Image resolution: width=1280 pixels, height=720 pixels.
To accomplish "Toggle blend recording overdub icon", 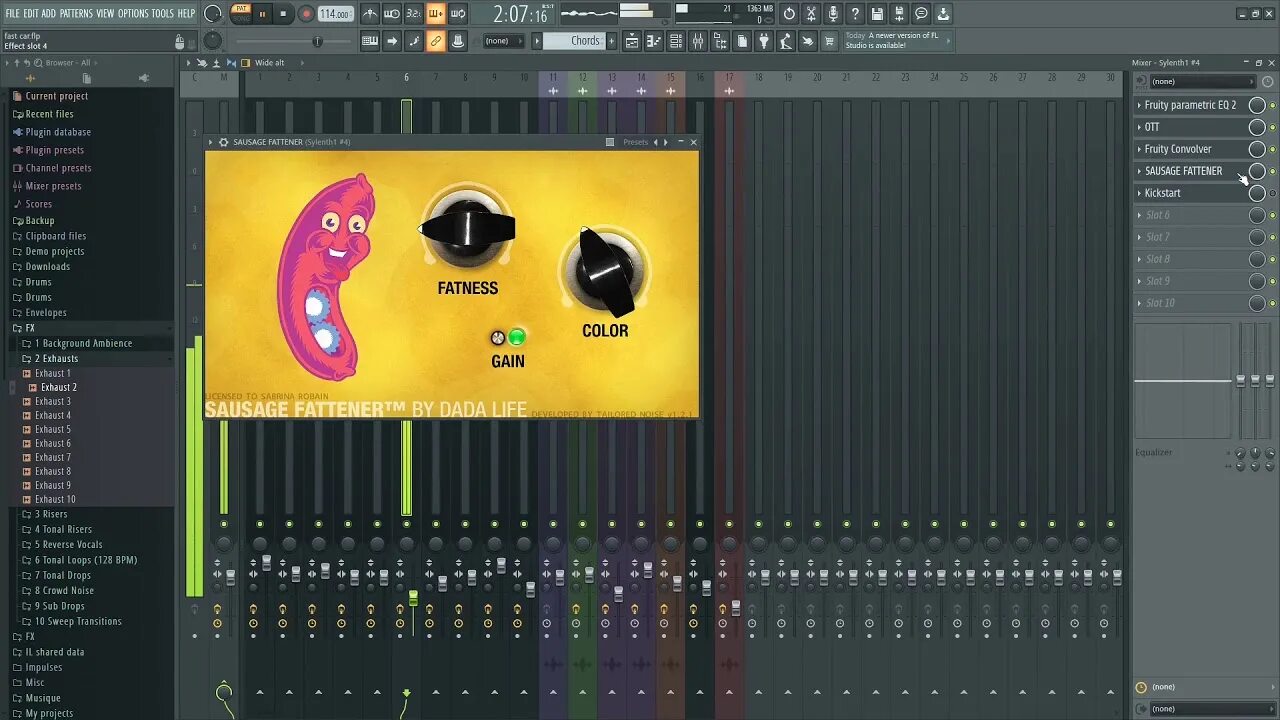I will 436,13.
